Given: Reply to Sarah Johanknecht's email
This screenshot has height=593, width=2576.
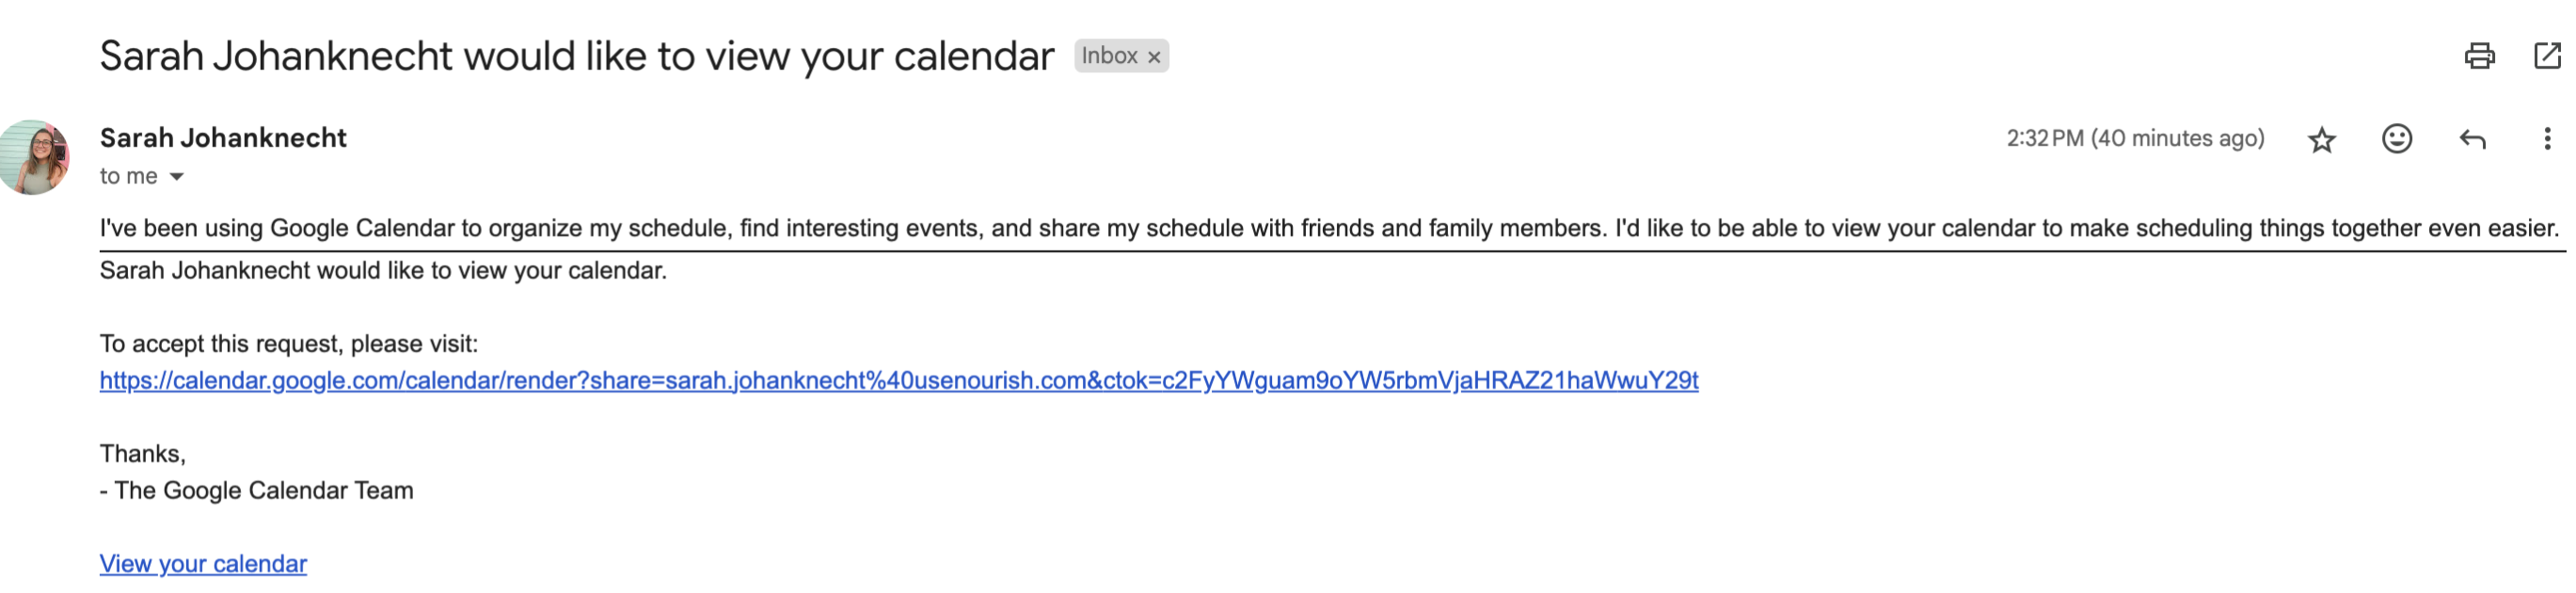Looking at the screenshot, I should (2472, 139).
